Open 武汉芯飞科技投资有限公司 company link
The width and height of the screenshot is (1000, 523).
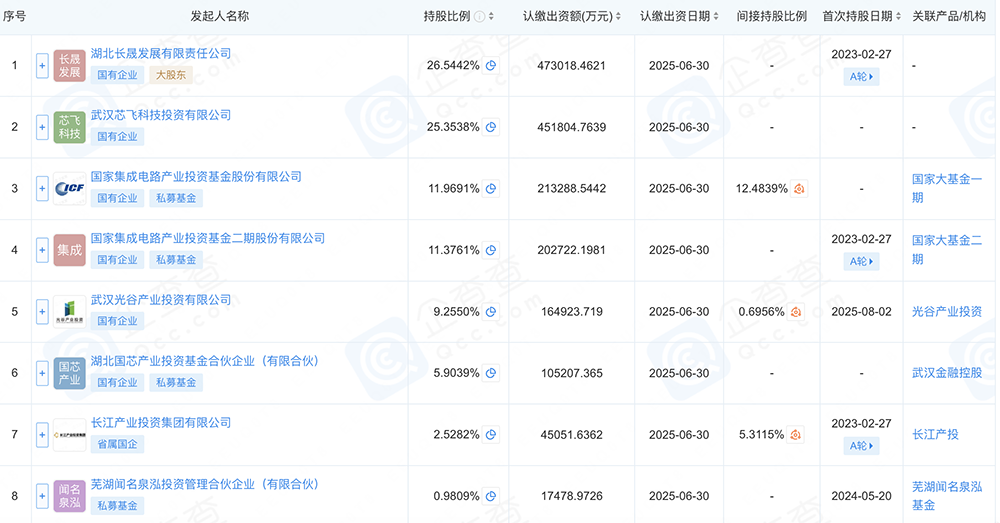161,115
